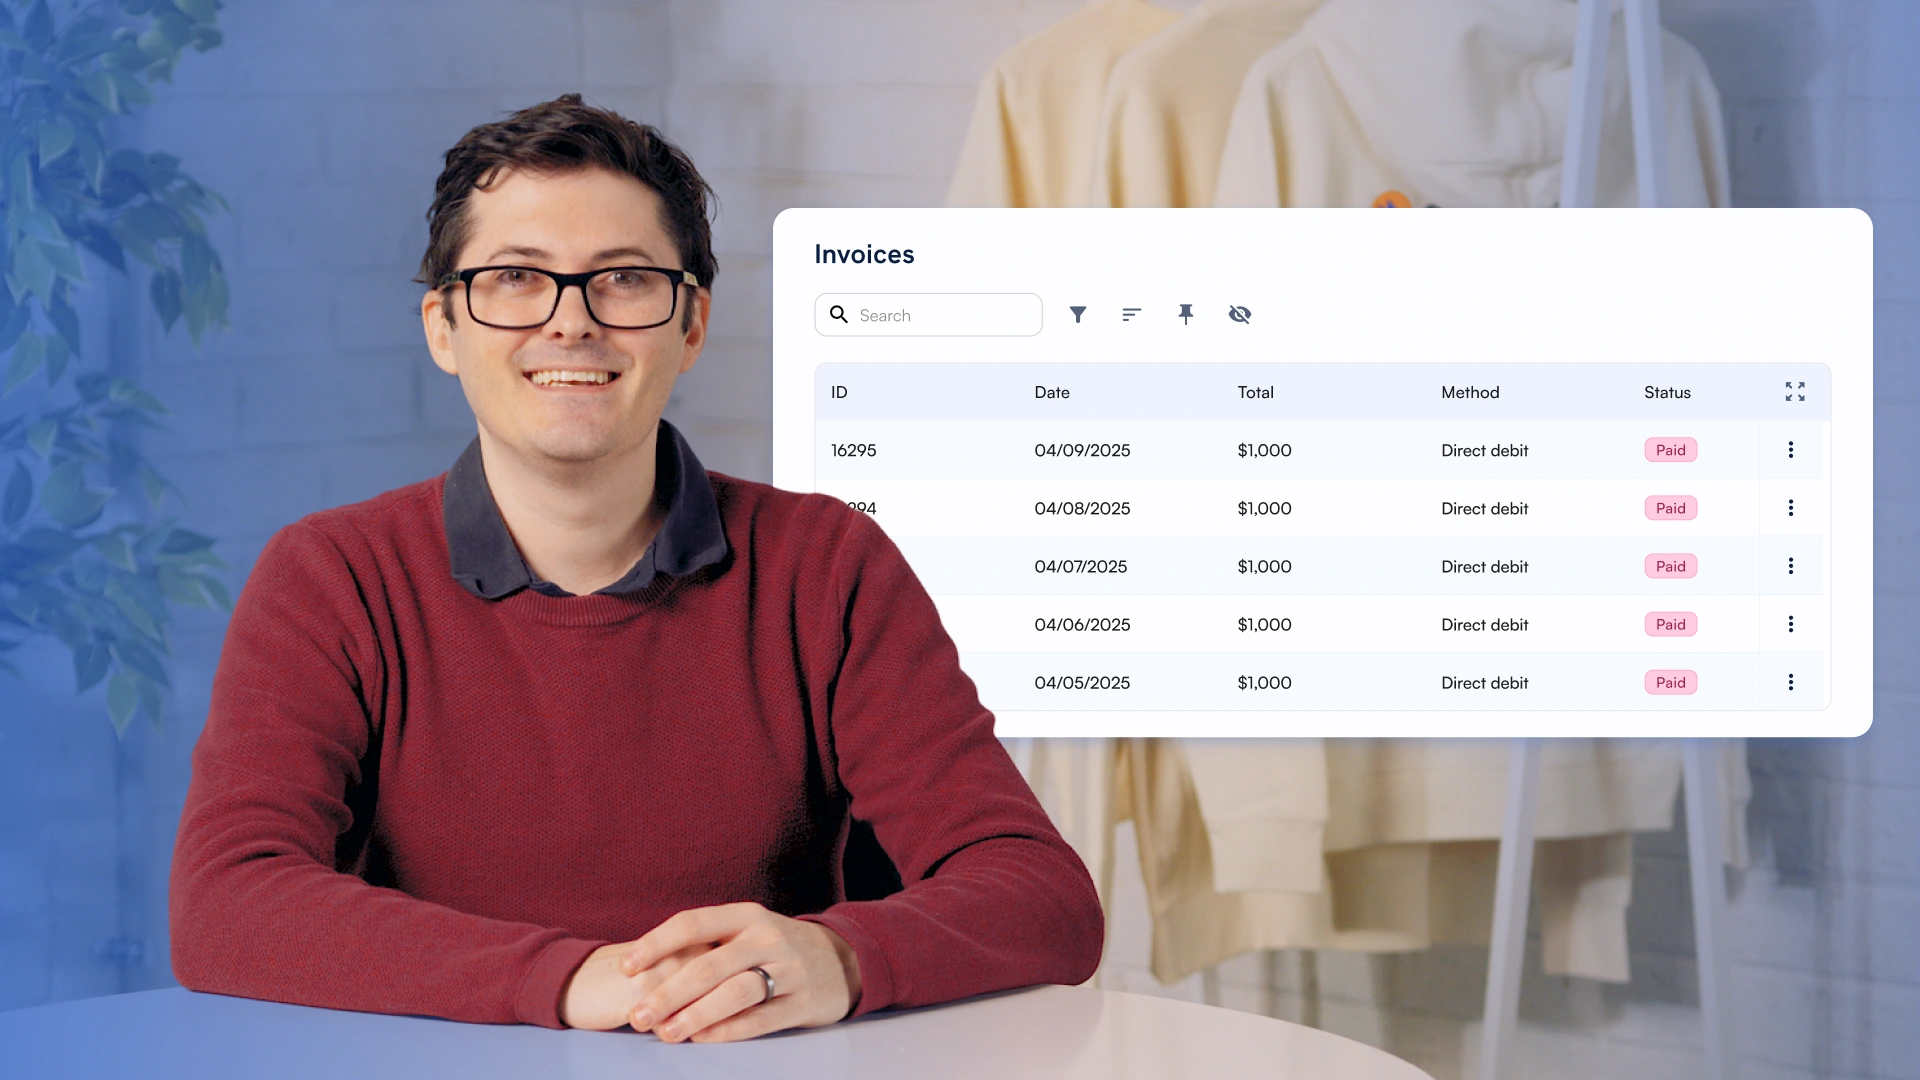Open three-dot menu for 04/05/2025 invoice

[1790, 682]
